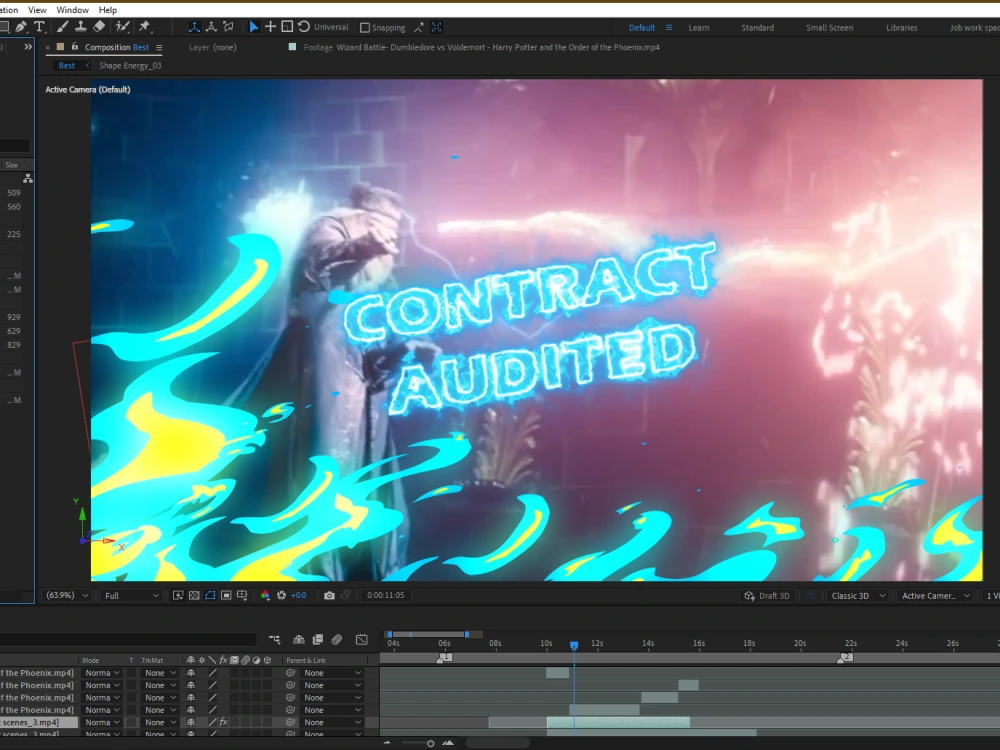1000x750 pixels.
Task: Open the Active Camera view dropdown
Action: pyautogui.click(x=936, y=596)
